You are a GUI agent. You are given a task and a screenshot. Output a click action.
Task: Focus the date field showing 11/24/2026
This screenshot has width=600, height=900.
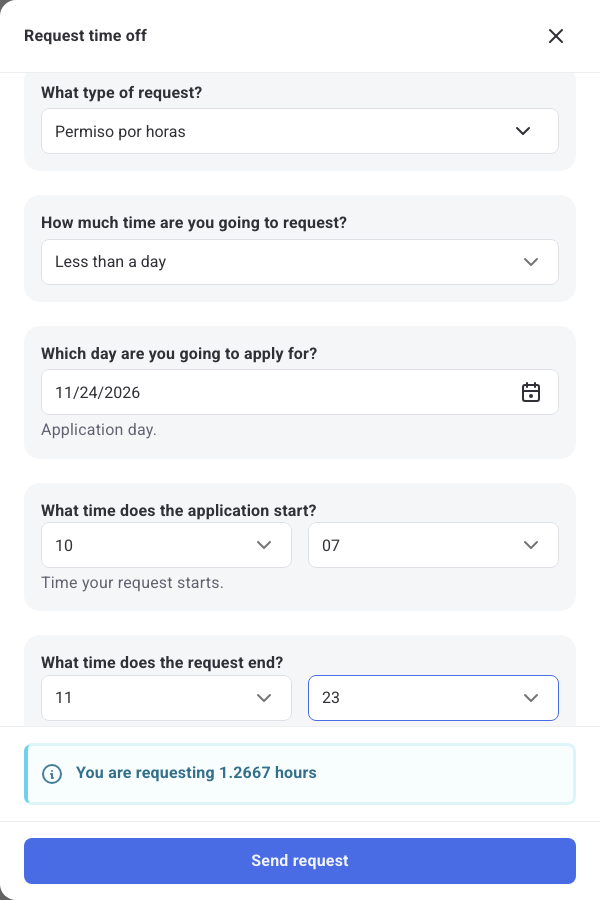[x=300, y=392]
